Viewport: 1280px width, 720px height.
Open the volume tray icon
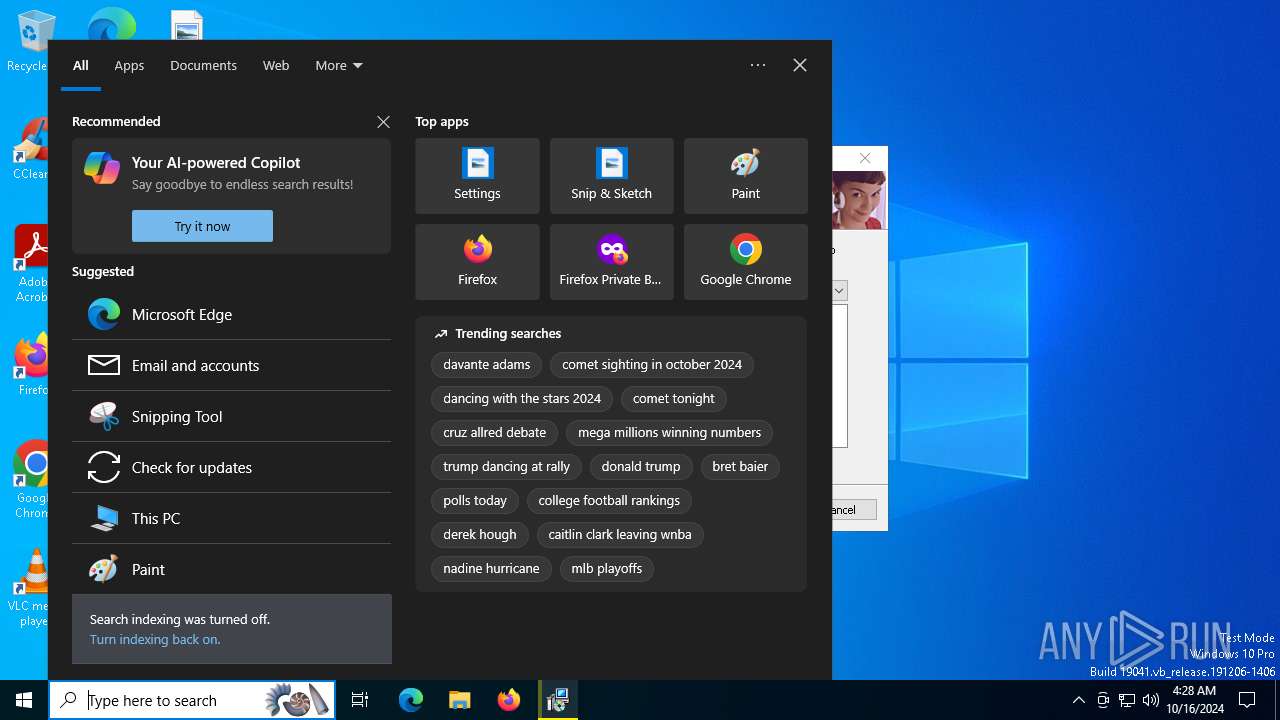click(x=1151, y=700)
